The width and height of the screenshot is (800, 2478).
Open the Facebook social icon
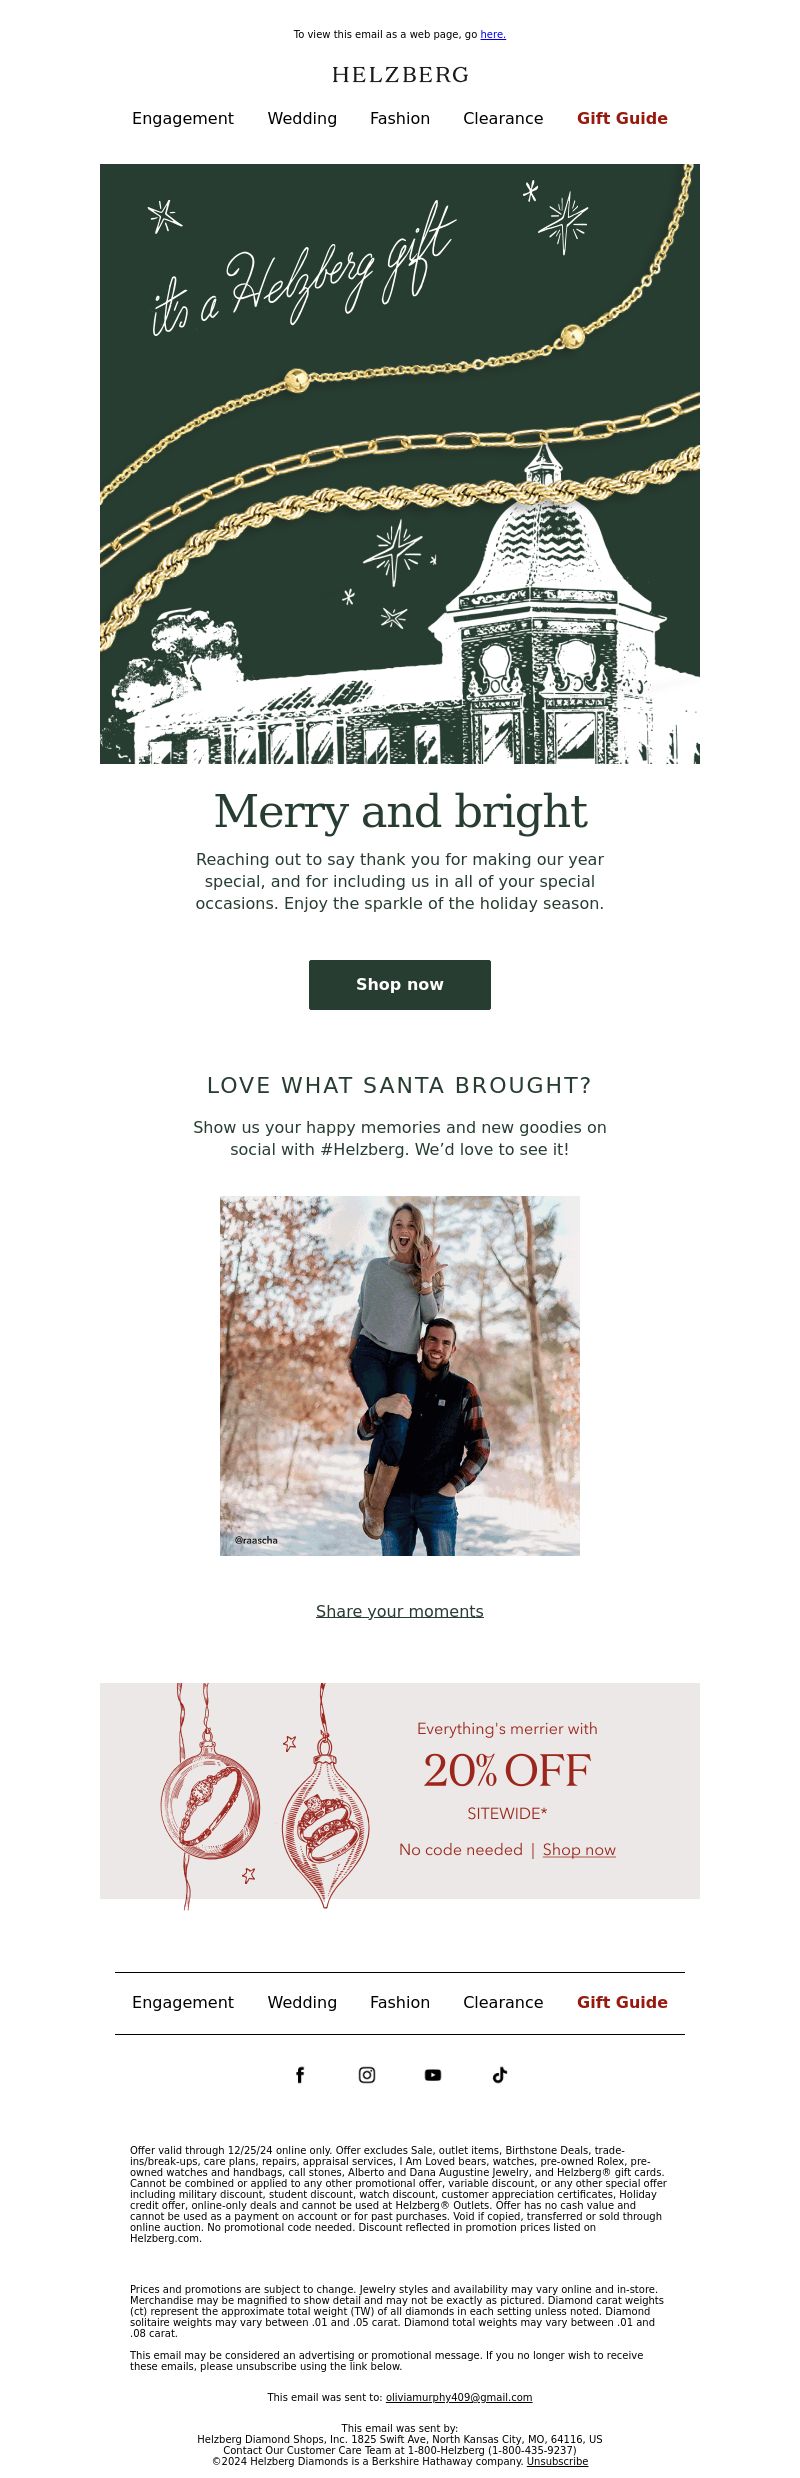pos(300,2075)
